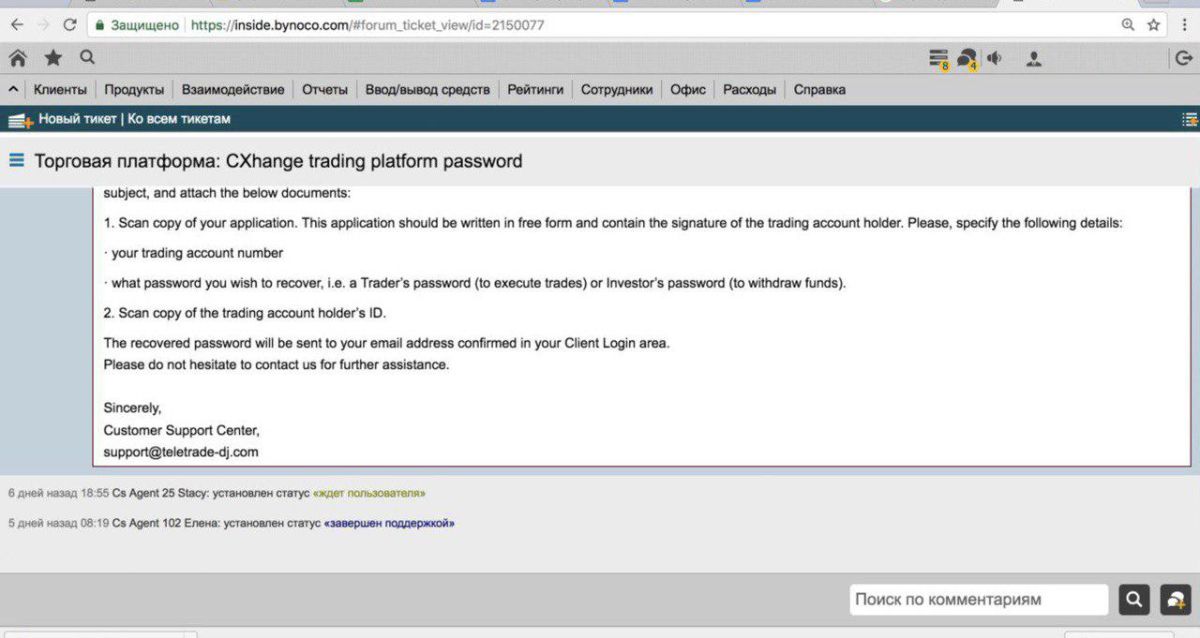Open the Клиенты menu
The width and height of the screenshot is (1200, 638).
point(60,89)
